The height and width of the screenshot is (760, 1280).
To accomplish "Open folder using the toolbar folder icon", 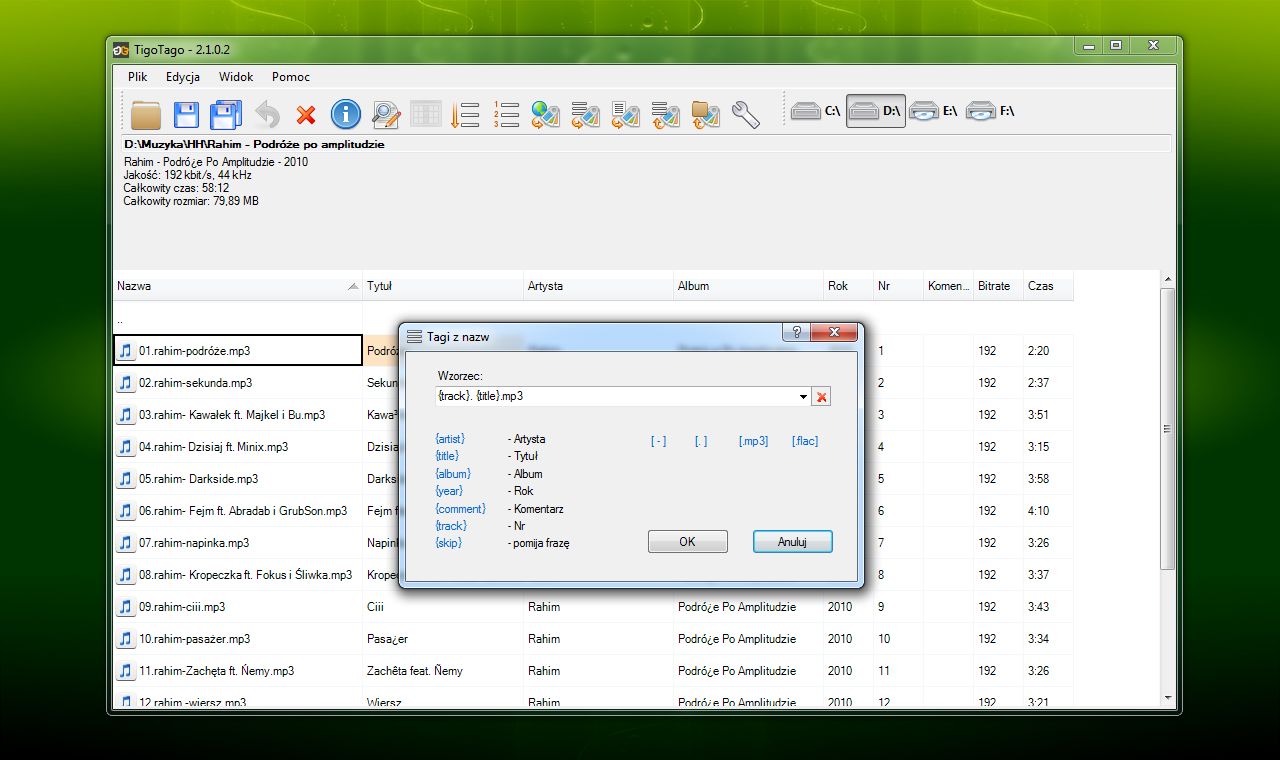I will (146, 113).
